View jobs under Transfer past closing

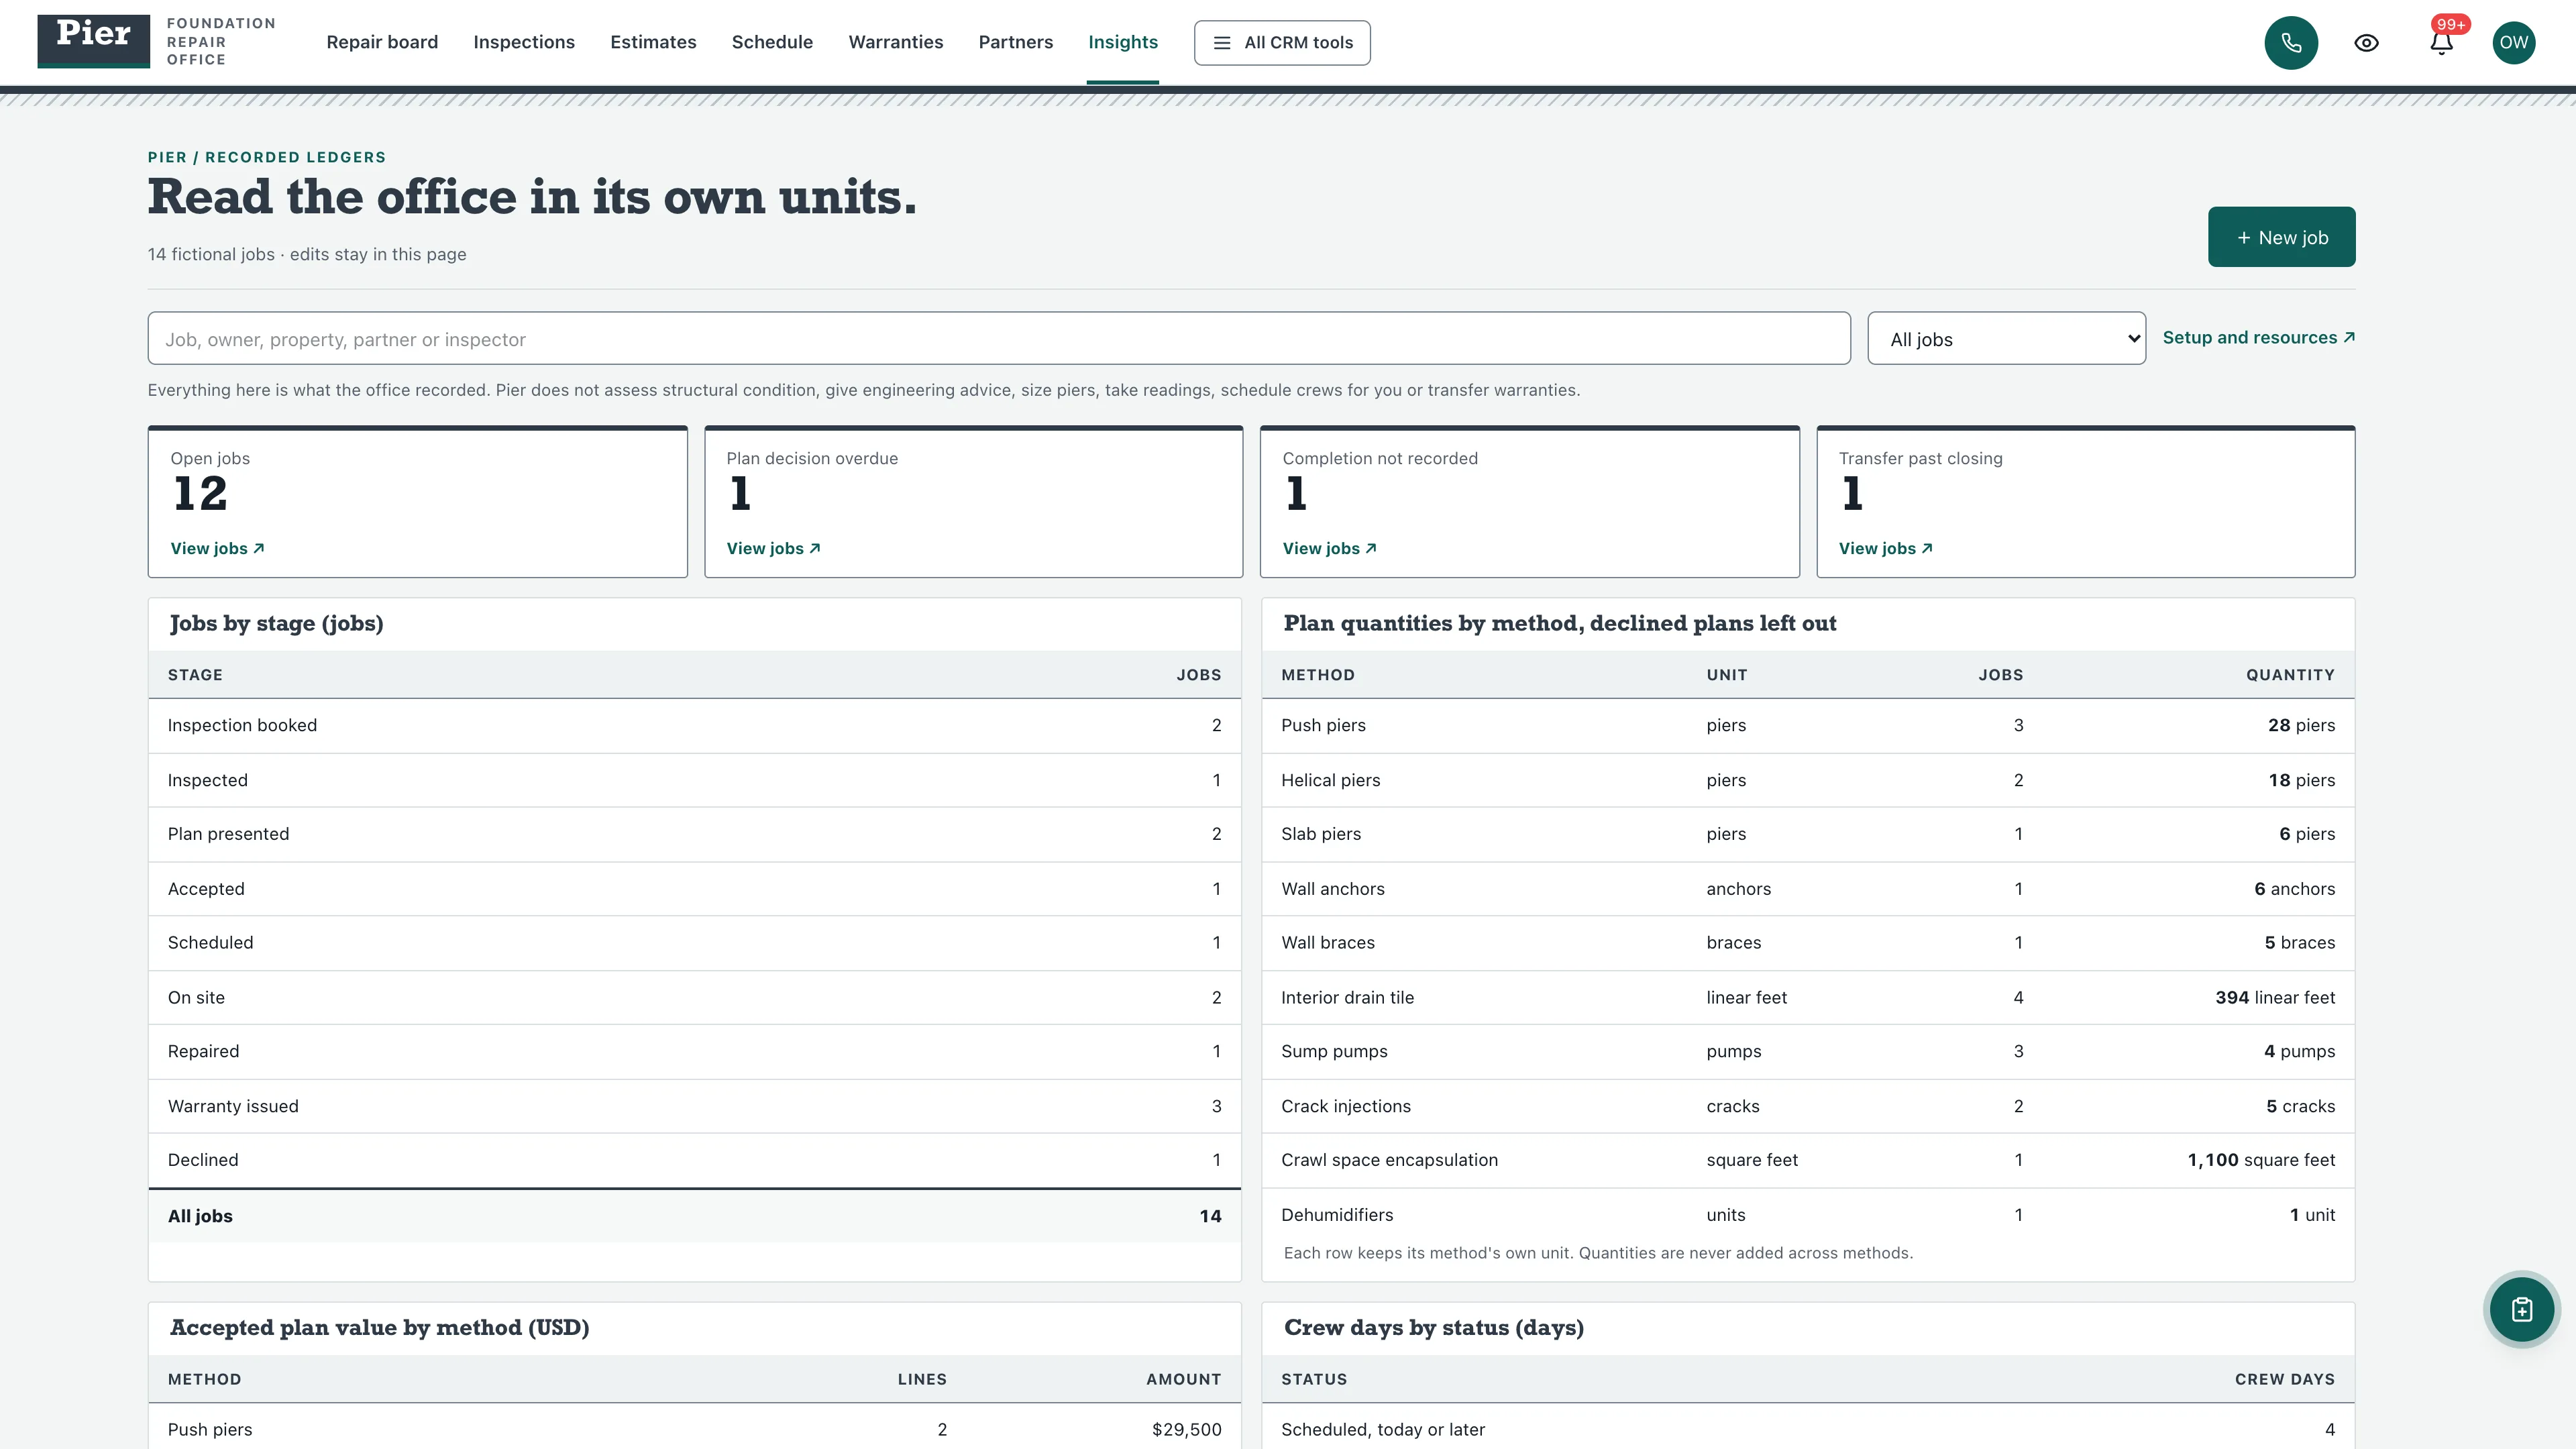click(1885, 548)
